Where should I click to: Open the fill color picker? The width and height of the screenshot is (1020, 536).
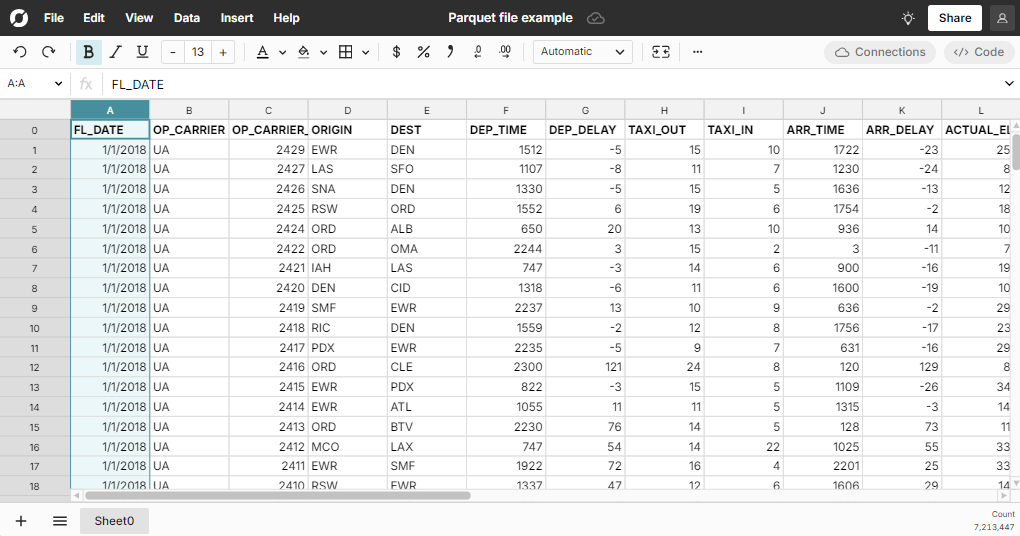pos(304,52)
